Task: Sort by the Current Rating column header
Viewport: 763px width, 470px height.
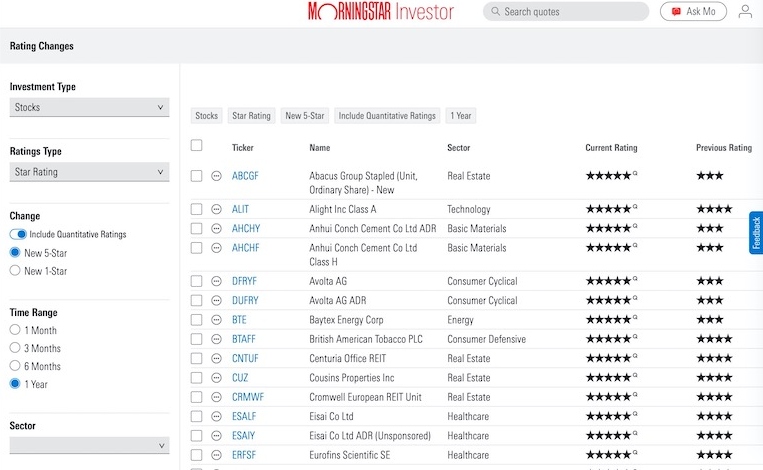Action: 610,148
